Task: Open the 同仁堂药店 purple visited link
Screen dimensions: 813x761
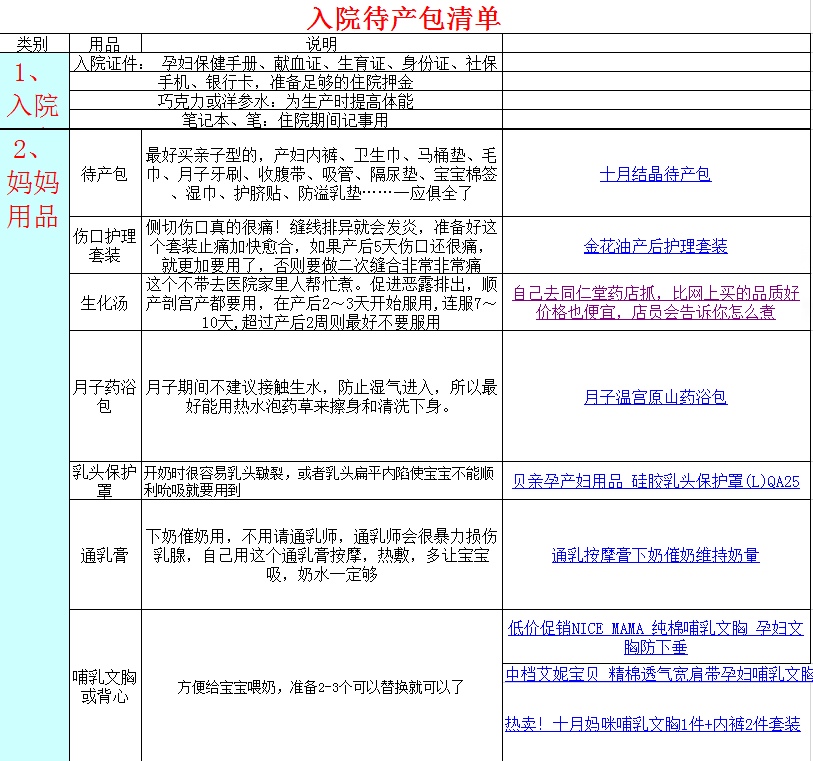Action: [655, 302]
